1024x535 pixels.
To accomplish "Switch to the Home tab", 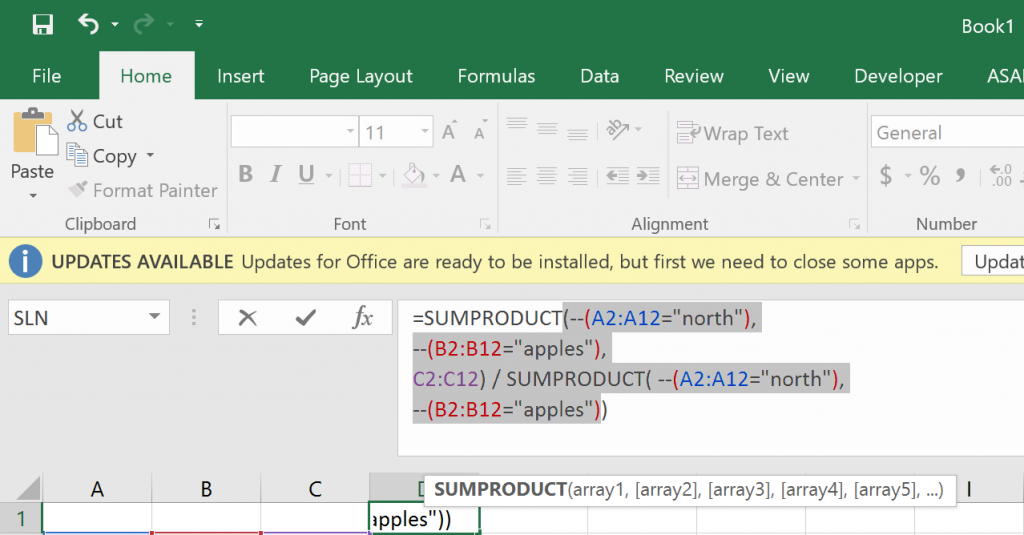I will click(x=146, y=76).
